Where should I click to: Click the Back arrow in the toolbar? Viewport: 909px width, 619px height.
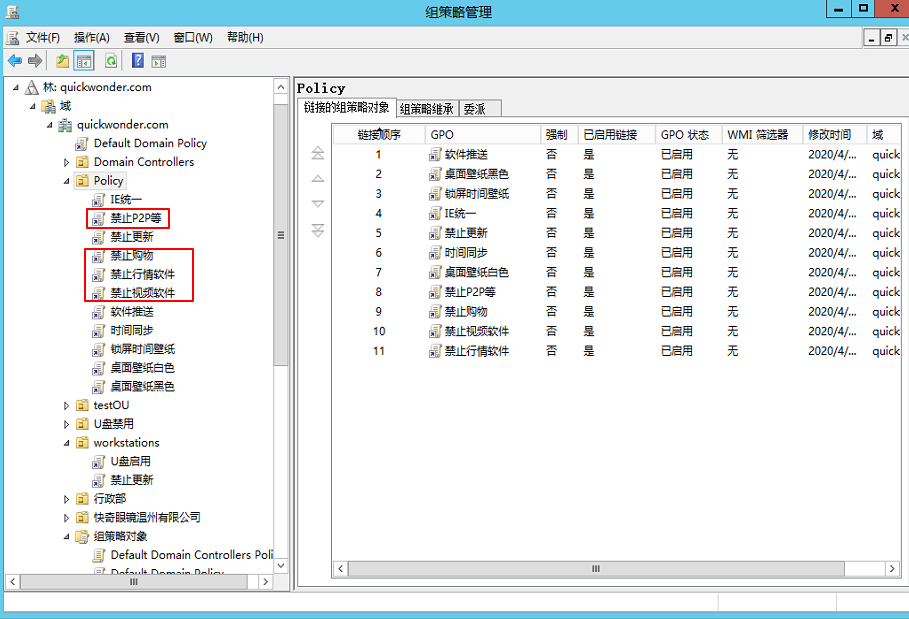point(14,61)
